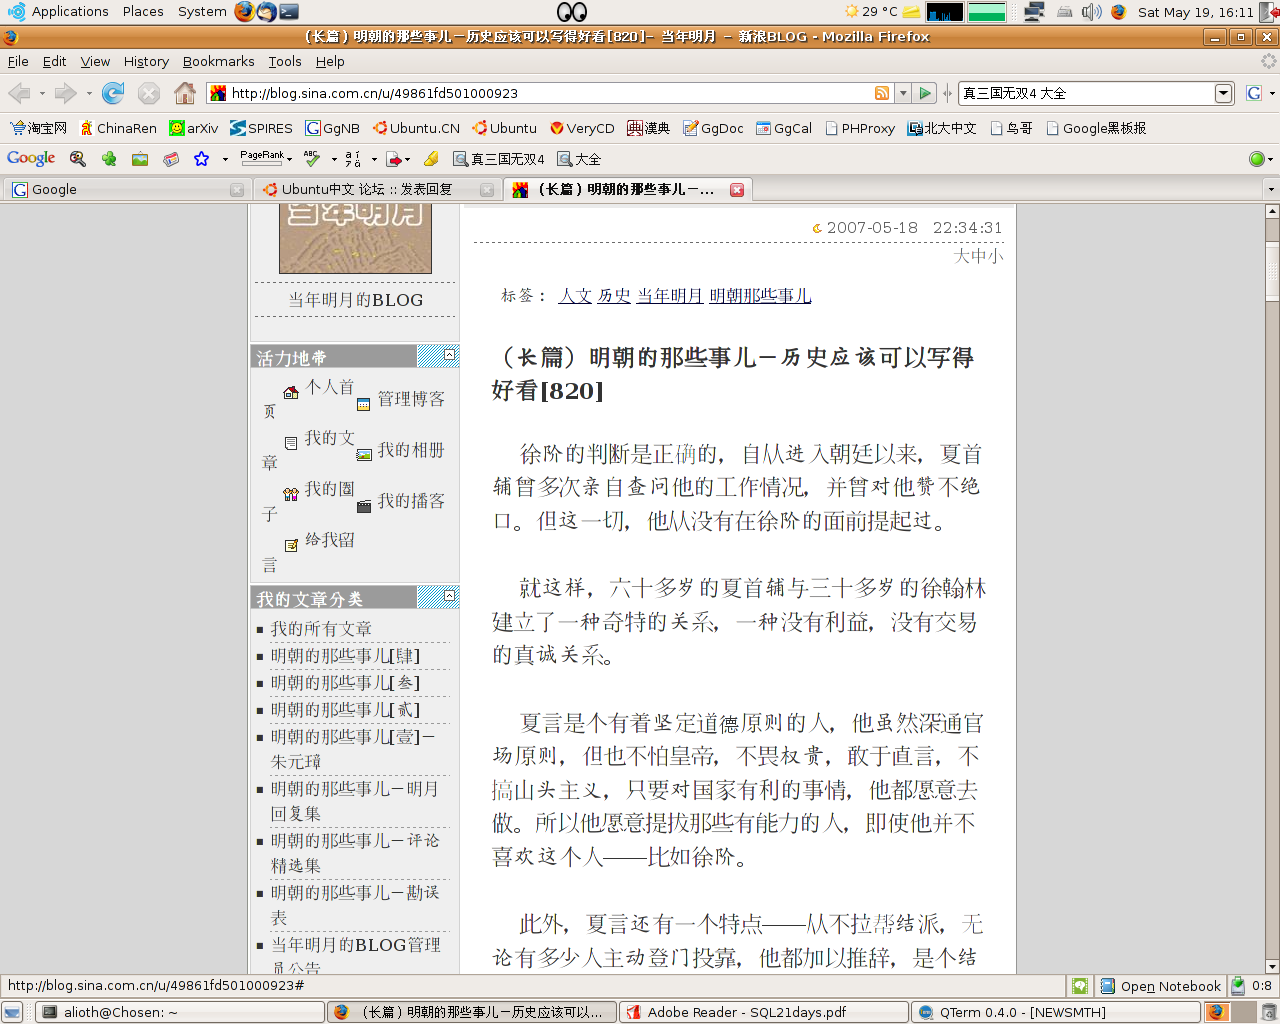Click 管理博客 in the sidebar
This screenshot has height=1024, width=1280.
point(411,399)
